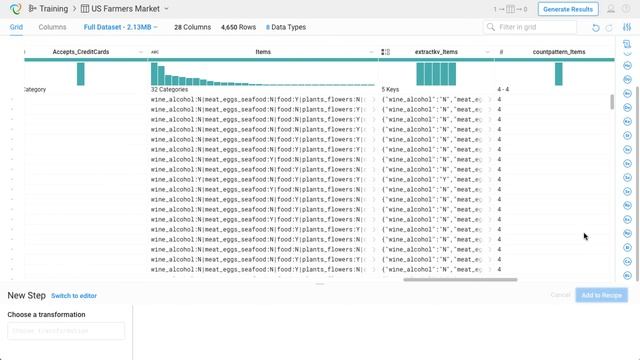
Task: Click the countpattern_Items histogram bar
Action: 558,74
